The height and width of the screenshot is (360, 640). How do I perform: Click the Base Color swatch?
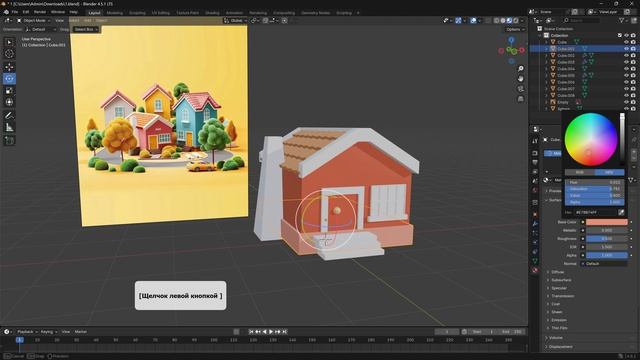(607, 222)
